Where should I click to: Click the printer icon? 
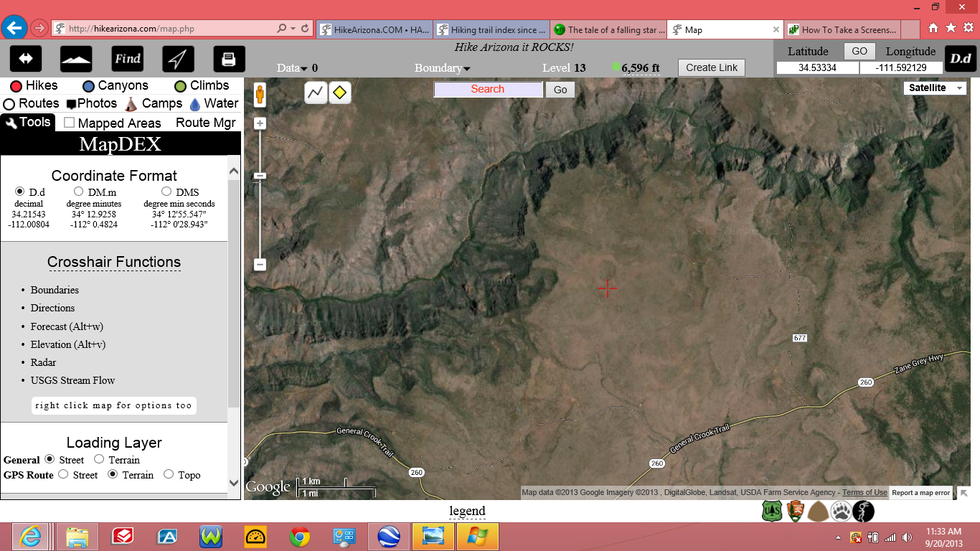click(229, 59)
